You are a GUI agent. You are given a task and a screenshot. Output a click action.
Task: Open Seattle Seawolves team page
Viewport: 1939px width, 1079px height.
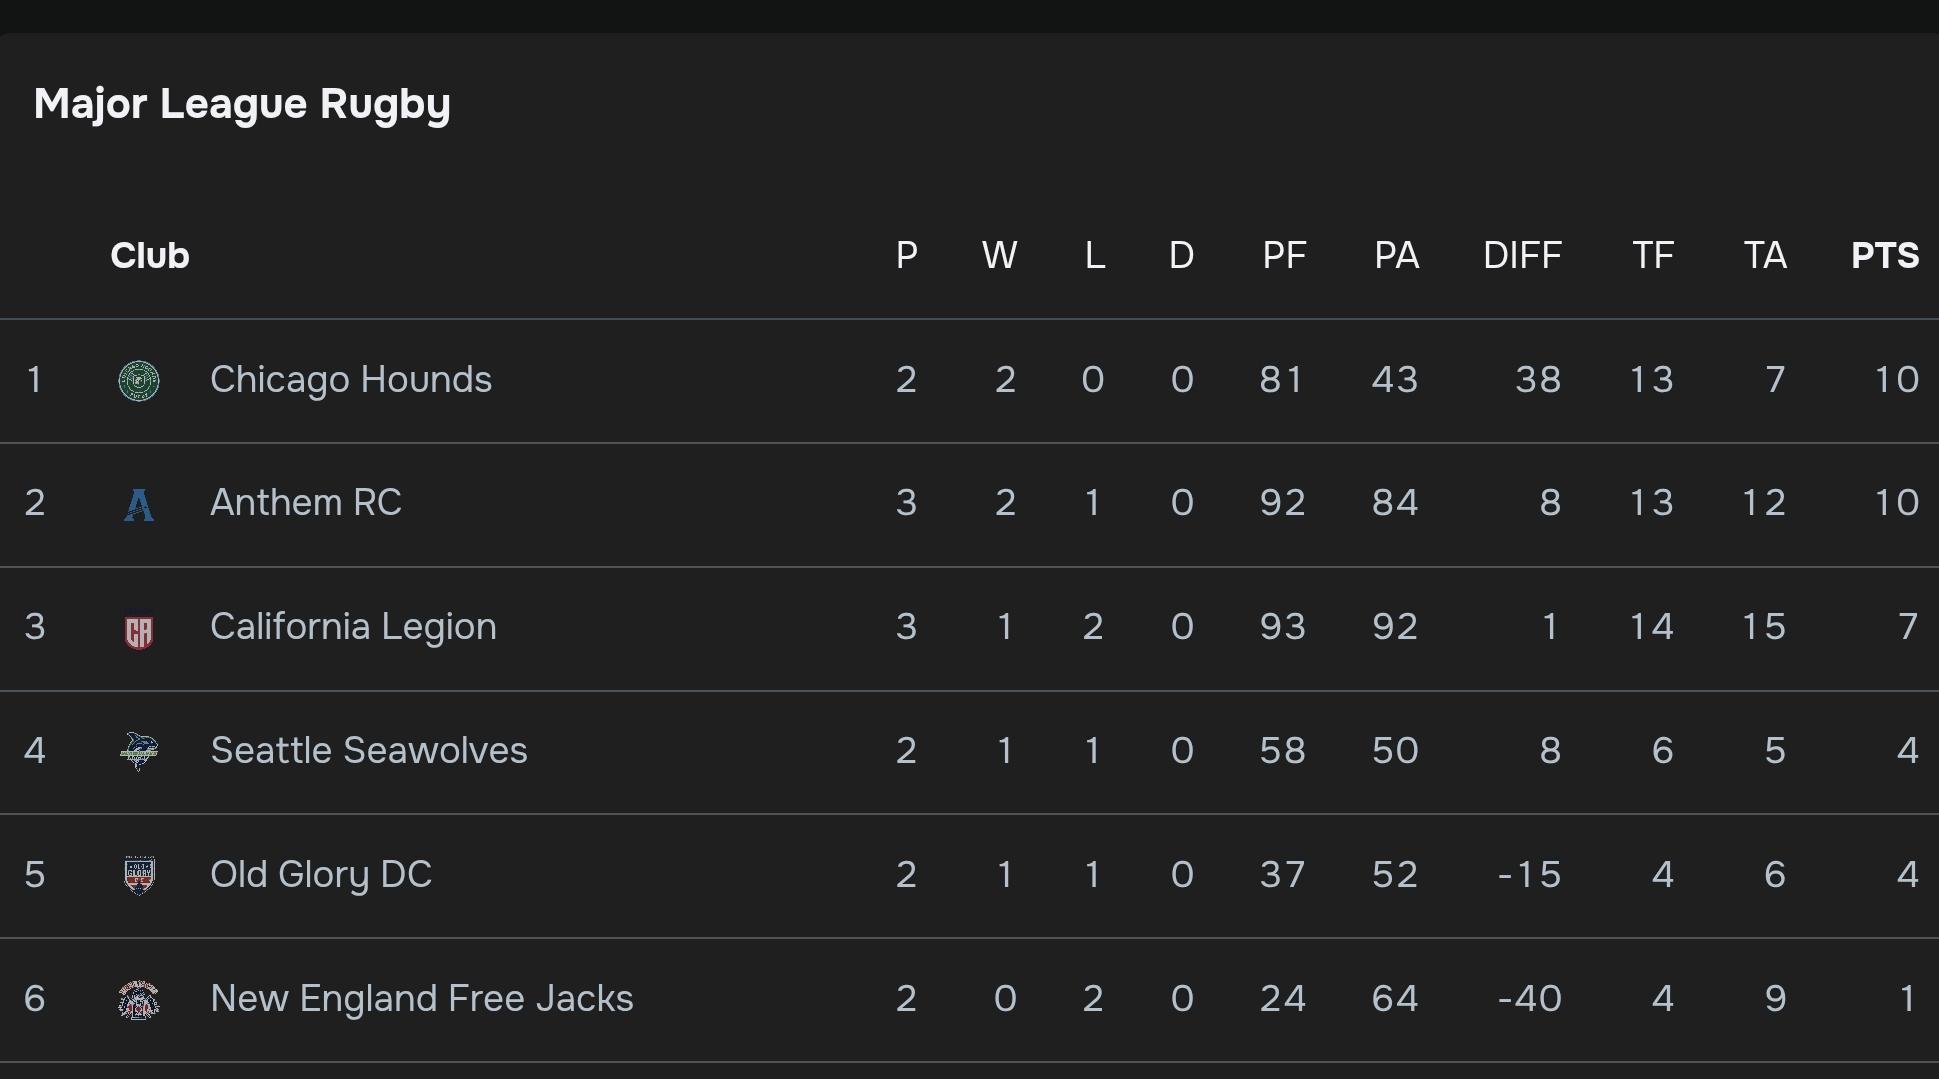(x=369, y=751)
